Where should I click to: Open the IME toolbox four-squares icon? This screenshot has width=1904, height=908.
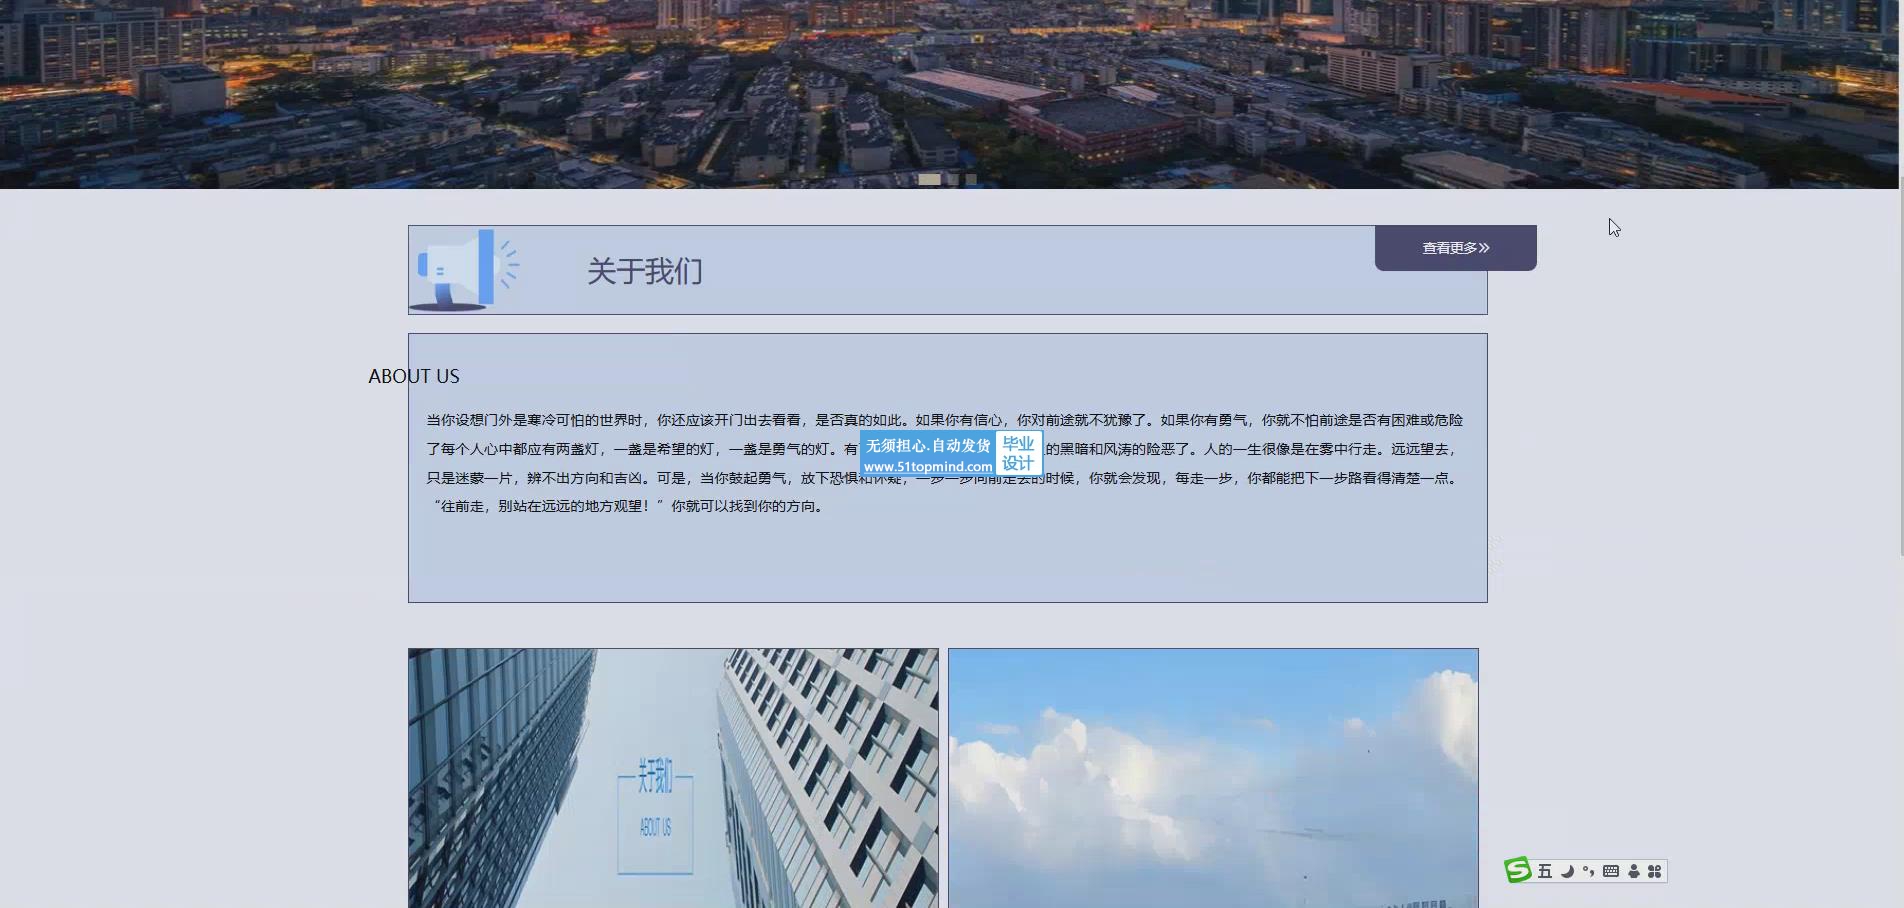pyautogui.click(x=1655, y=871)
